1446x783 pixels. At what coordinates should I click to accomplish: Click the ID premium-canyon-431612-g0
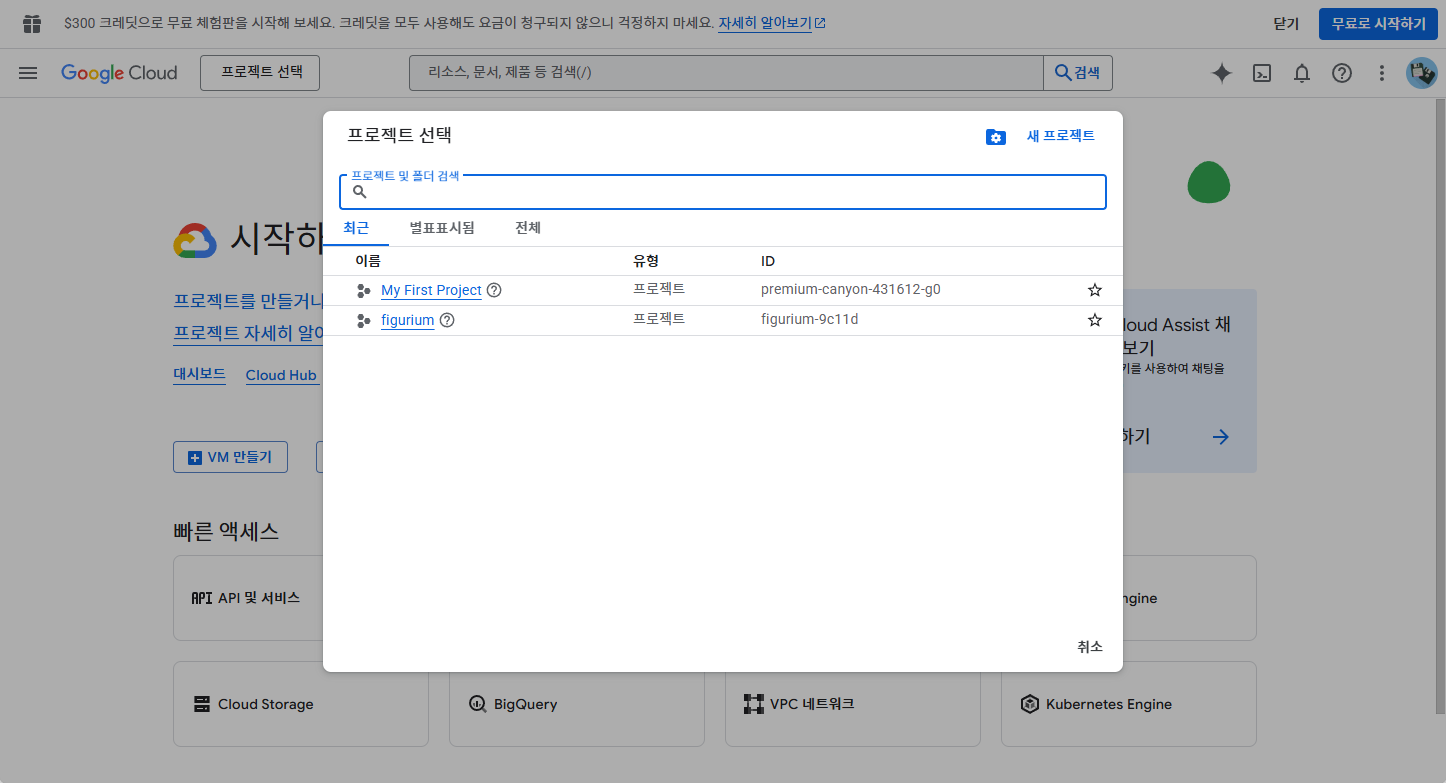click(851, 290)
